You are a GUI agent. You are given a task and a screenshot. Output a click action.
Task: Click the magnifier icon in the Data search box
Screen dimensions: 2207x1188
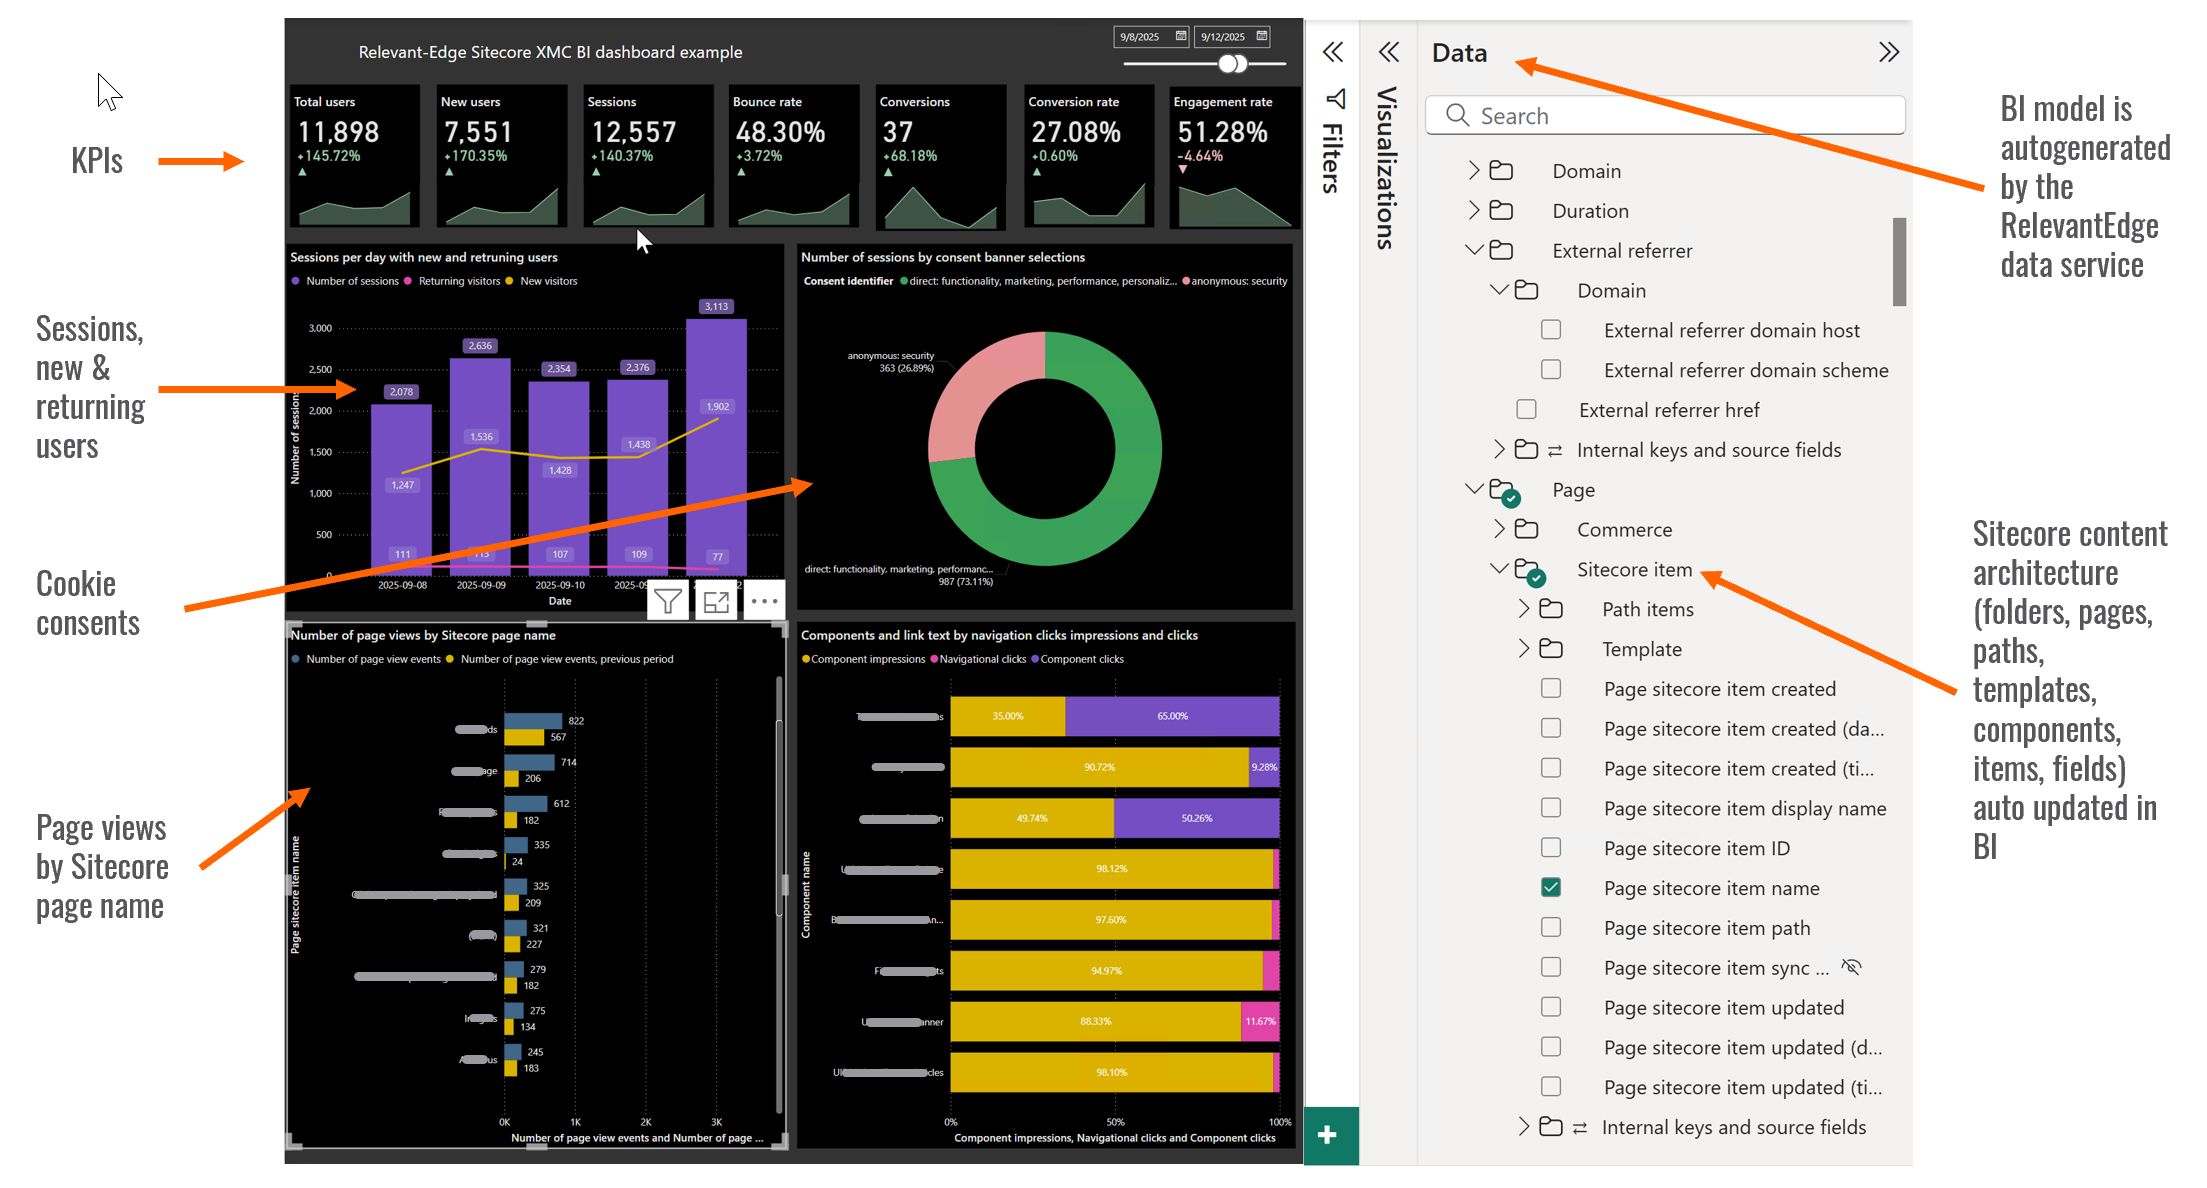coord(1456,115)
